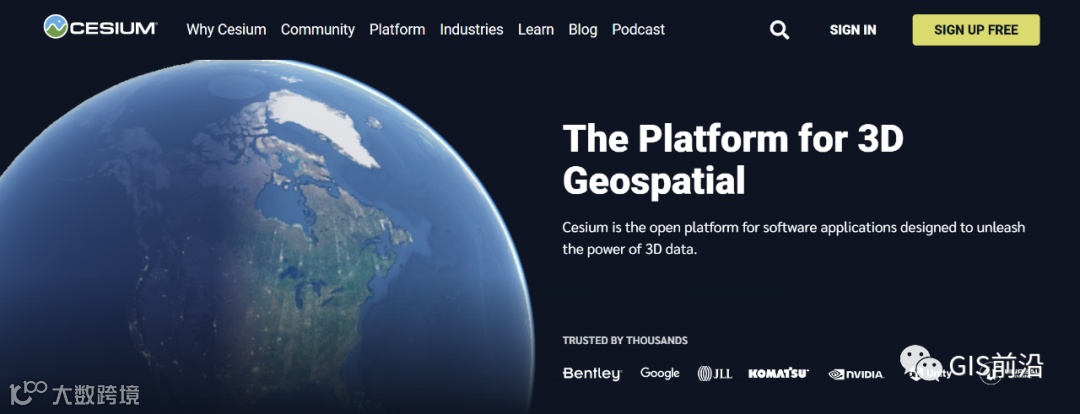Click the Google logo
Viewport: 1080px width, 414px height.
[x=660, y=373]
